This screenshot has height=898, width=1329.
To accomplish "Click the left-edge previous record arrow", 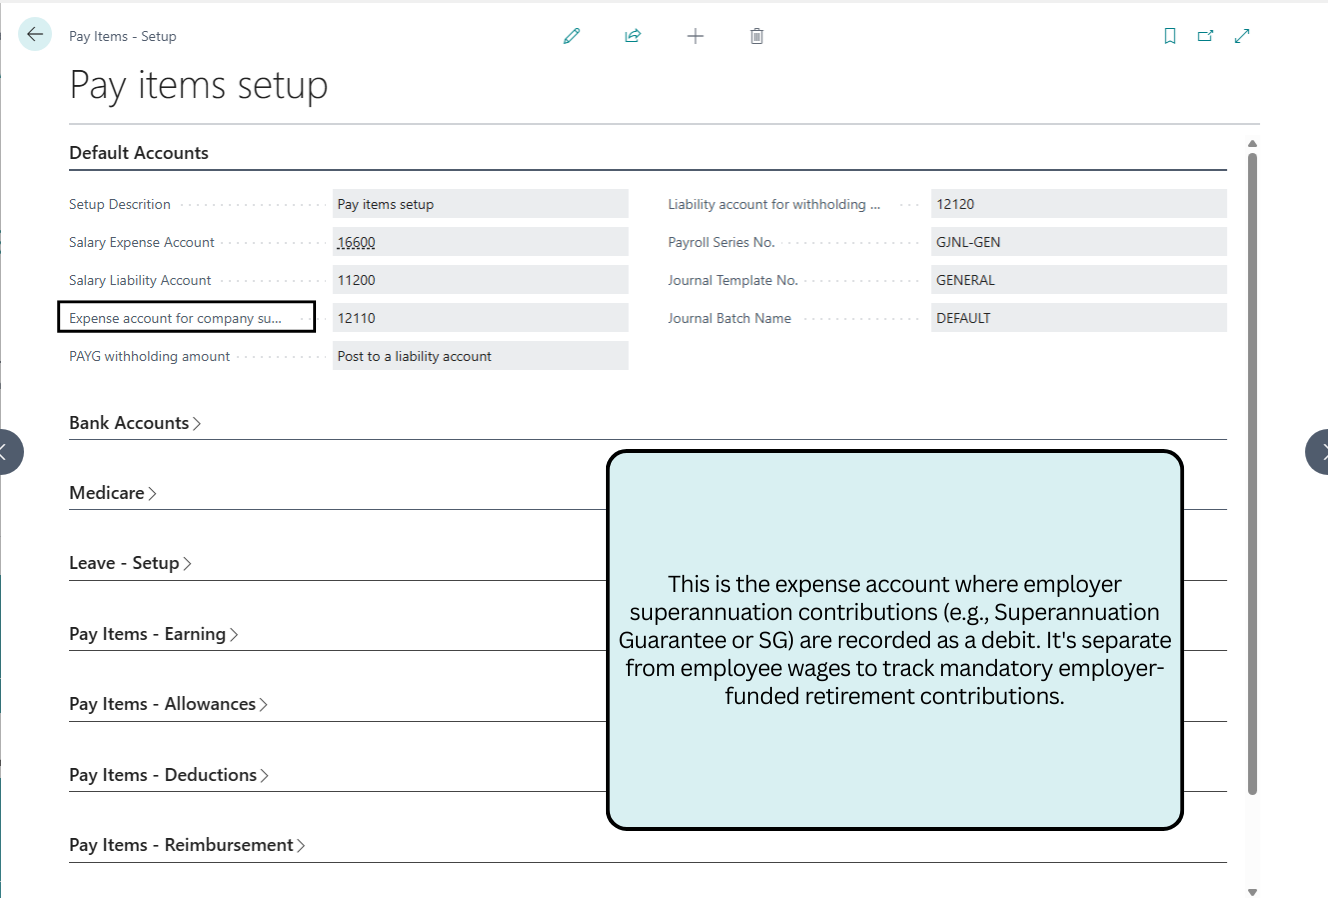I will click(8, 451).
